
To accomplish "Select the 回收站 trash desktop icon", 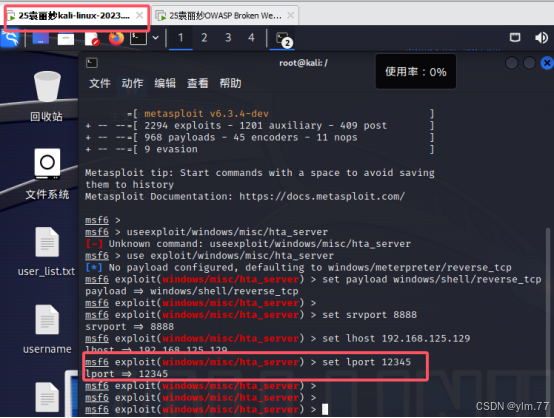I will 47,96.
